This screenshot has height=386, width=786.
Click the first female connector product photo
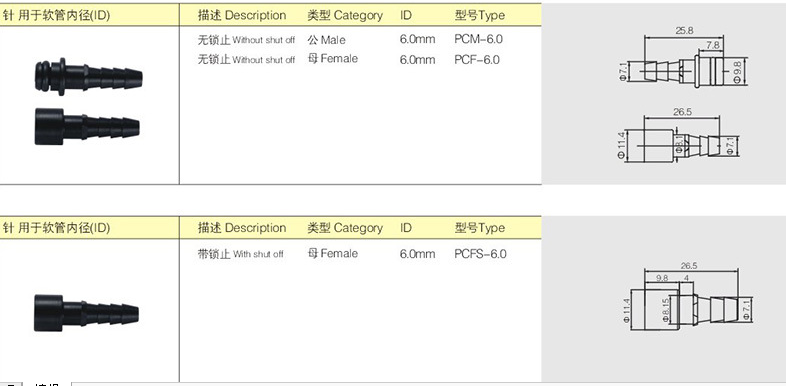point(87,127)
